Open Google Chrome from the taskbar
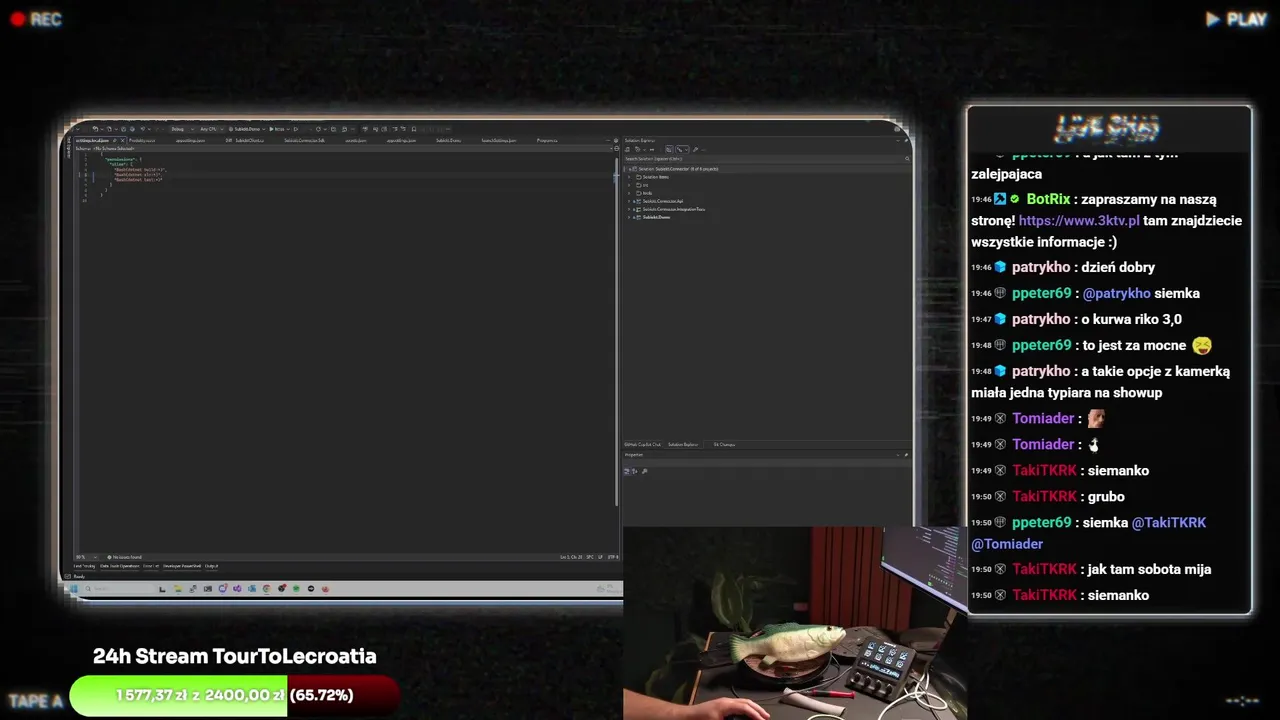Screen dimensions: 1280x720 click(267, 589)
